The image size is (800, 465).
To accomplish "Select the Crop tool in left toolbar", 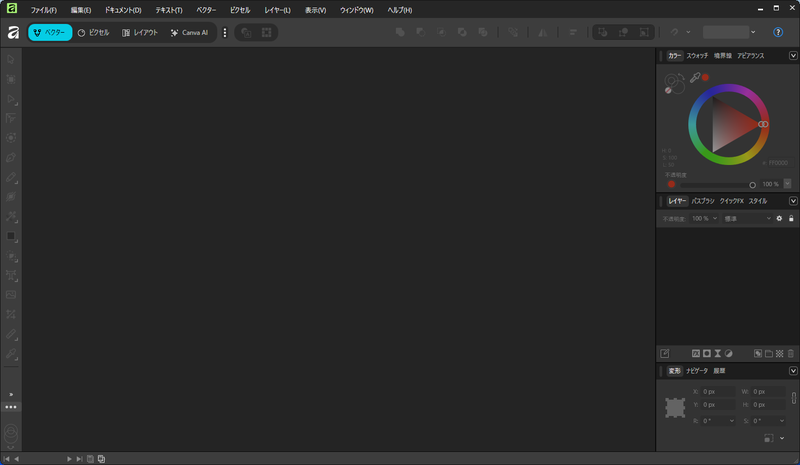I will (x=11, y=314).
